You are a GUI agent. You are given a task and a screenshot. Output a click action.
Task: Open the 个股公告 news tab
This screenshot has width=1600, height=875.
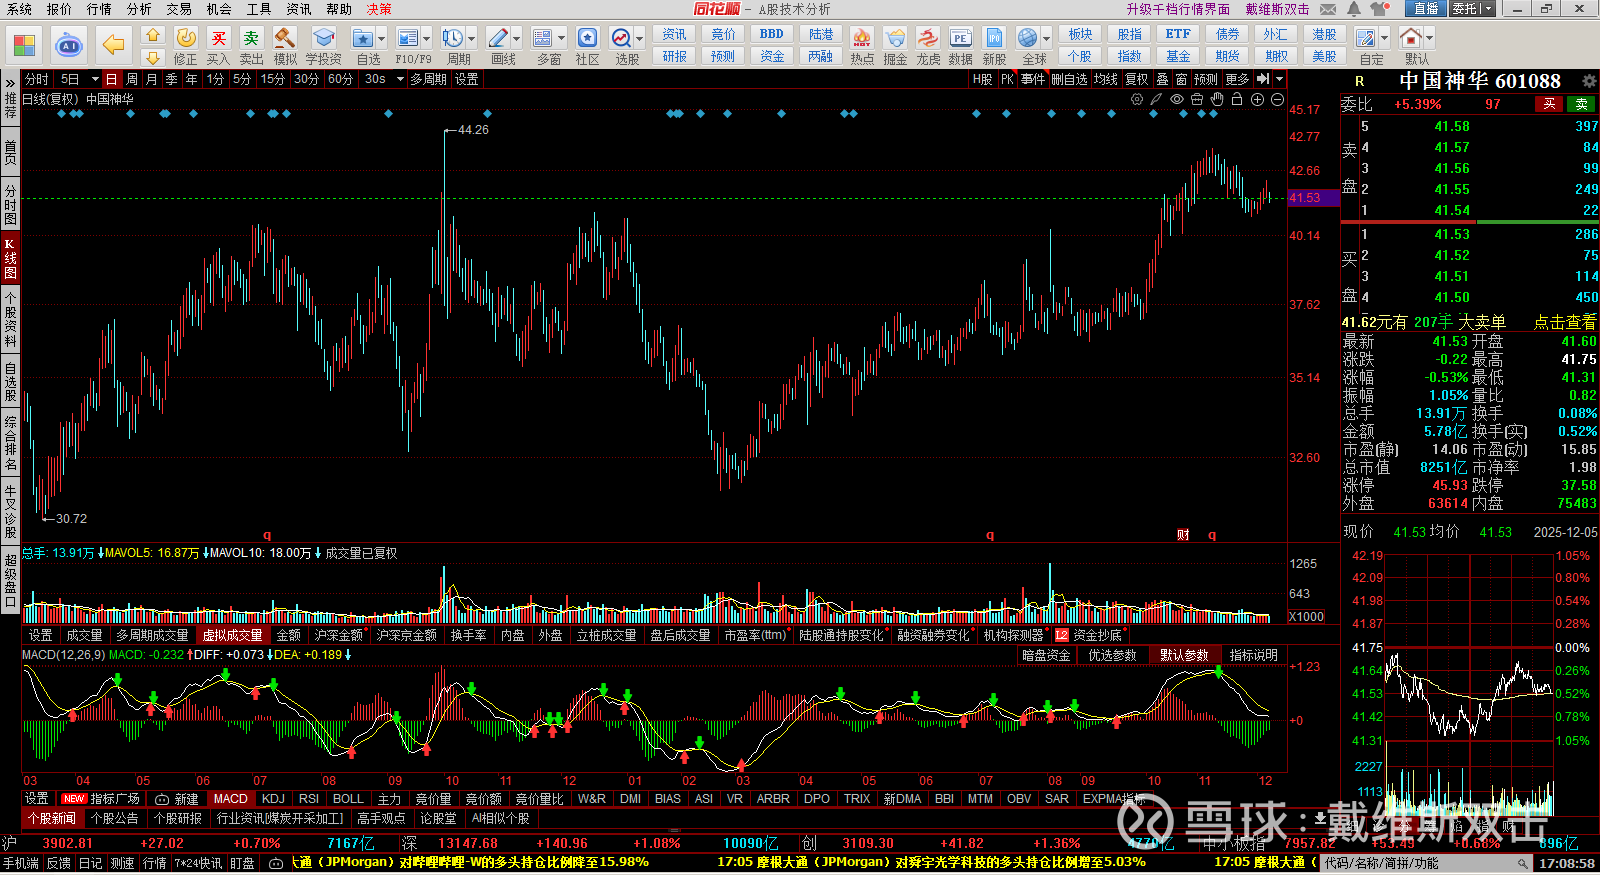pyautogui.click(x=114, y=818)
